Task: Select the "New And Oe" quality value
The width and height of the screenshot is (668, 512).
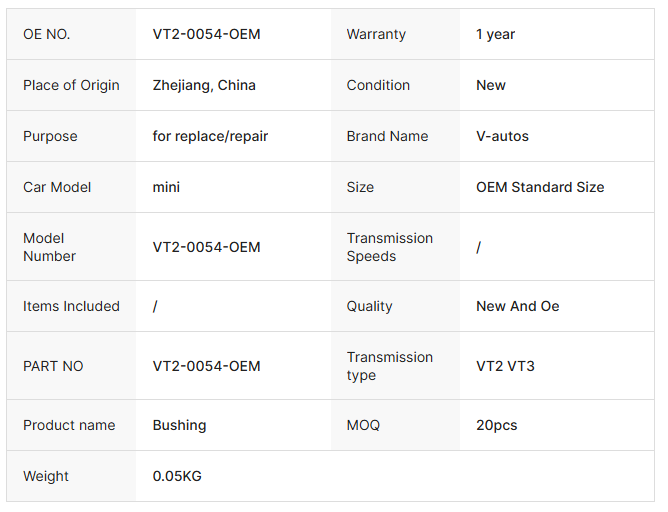Action: [518, 306]
